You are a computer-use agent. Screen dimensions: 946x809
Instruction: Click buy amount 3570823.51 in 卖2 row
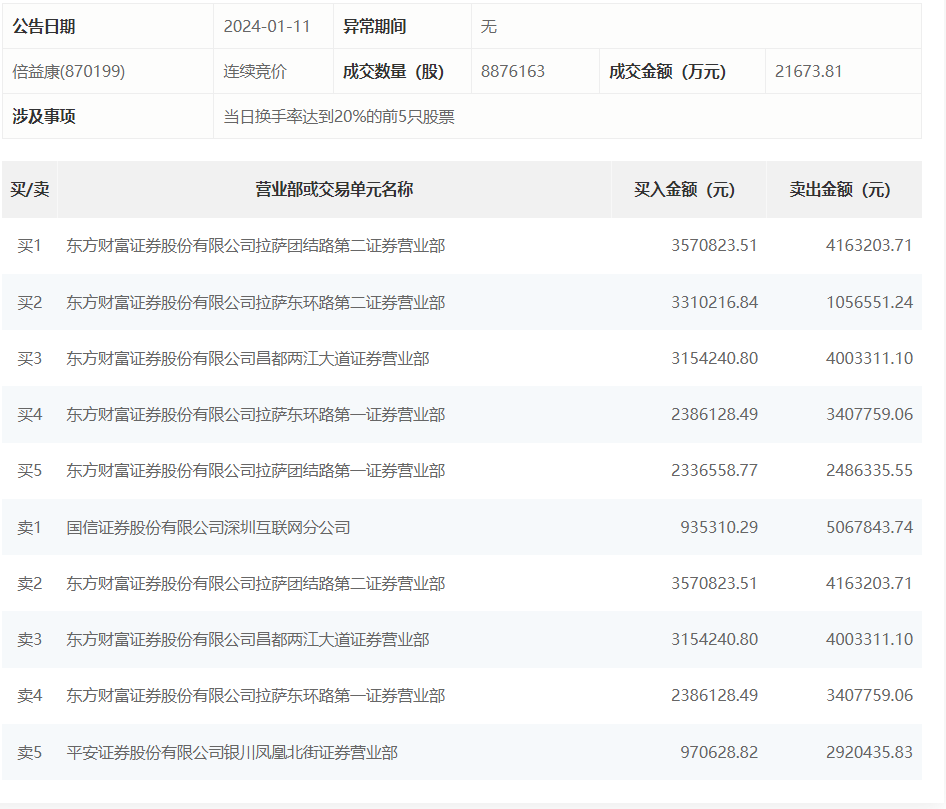click(714, 583)
